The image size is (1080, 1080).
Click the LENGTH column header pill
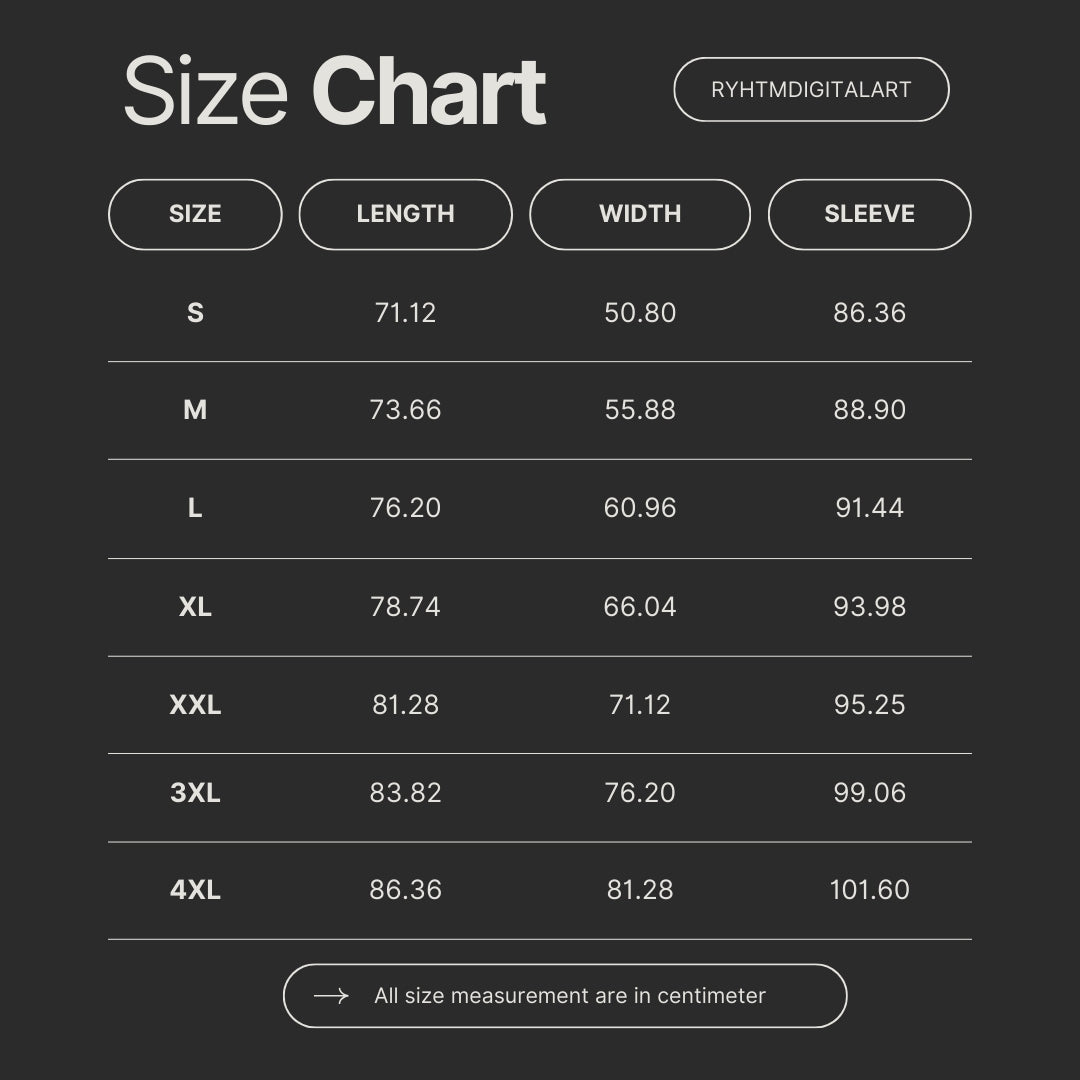click(x=405, y=214)
